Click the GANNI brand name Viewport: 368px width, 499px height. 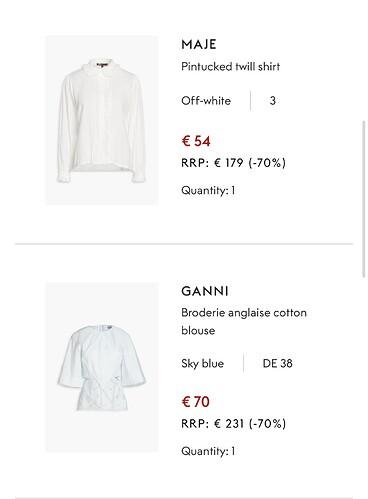[x=205, y=291]
